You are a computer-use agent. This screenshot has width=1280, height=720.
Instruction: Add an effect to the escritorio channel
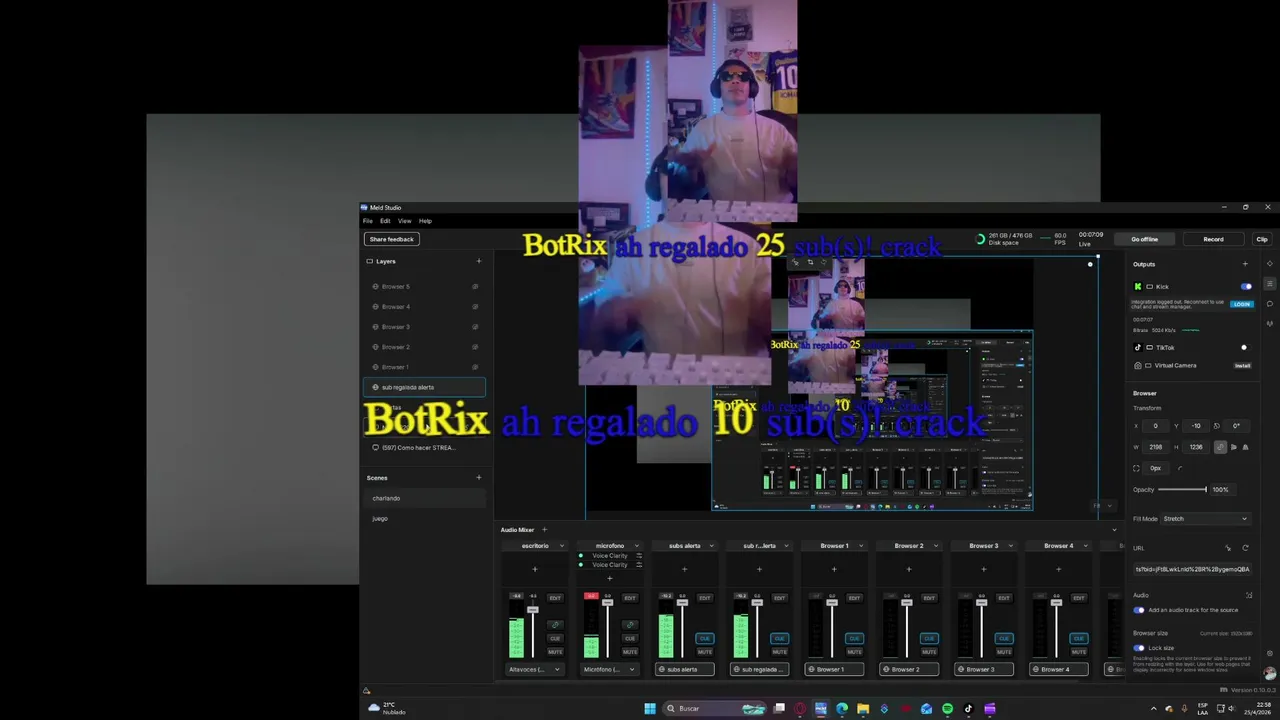coord(535,569)
